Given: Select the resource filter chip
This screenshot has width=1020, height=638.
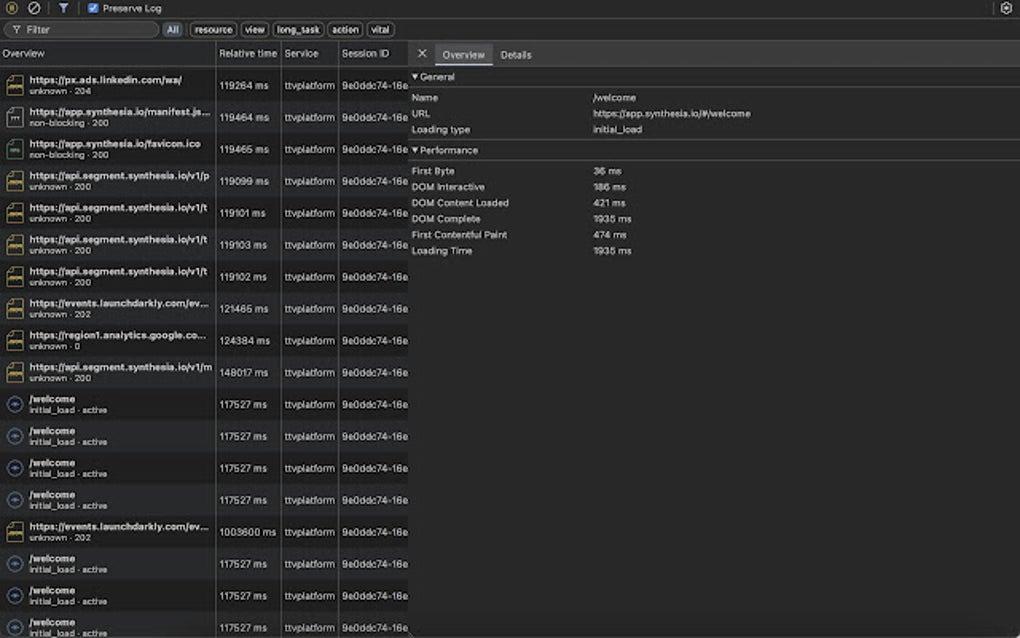Looking at the screenshot, I should pos(213,29).
